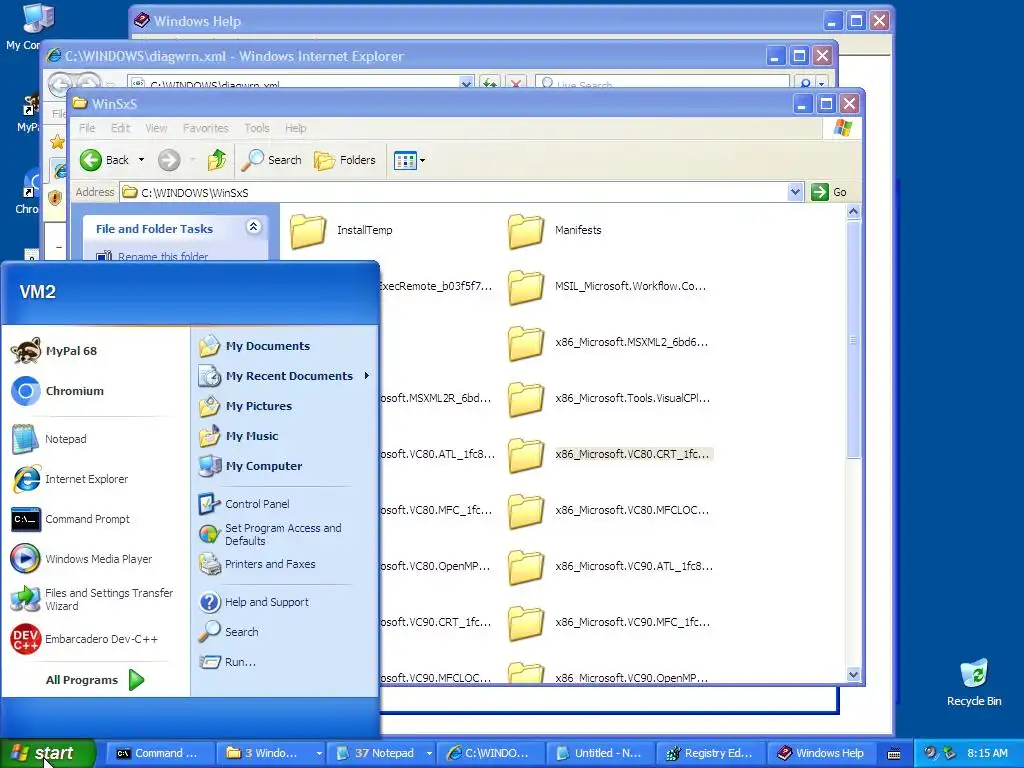Click the system clock showing 8:15 AM
The width and height of the screenshot is (1024, 768).
[x=987, y=753]
